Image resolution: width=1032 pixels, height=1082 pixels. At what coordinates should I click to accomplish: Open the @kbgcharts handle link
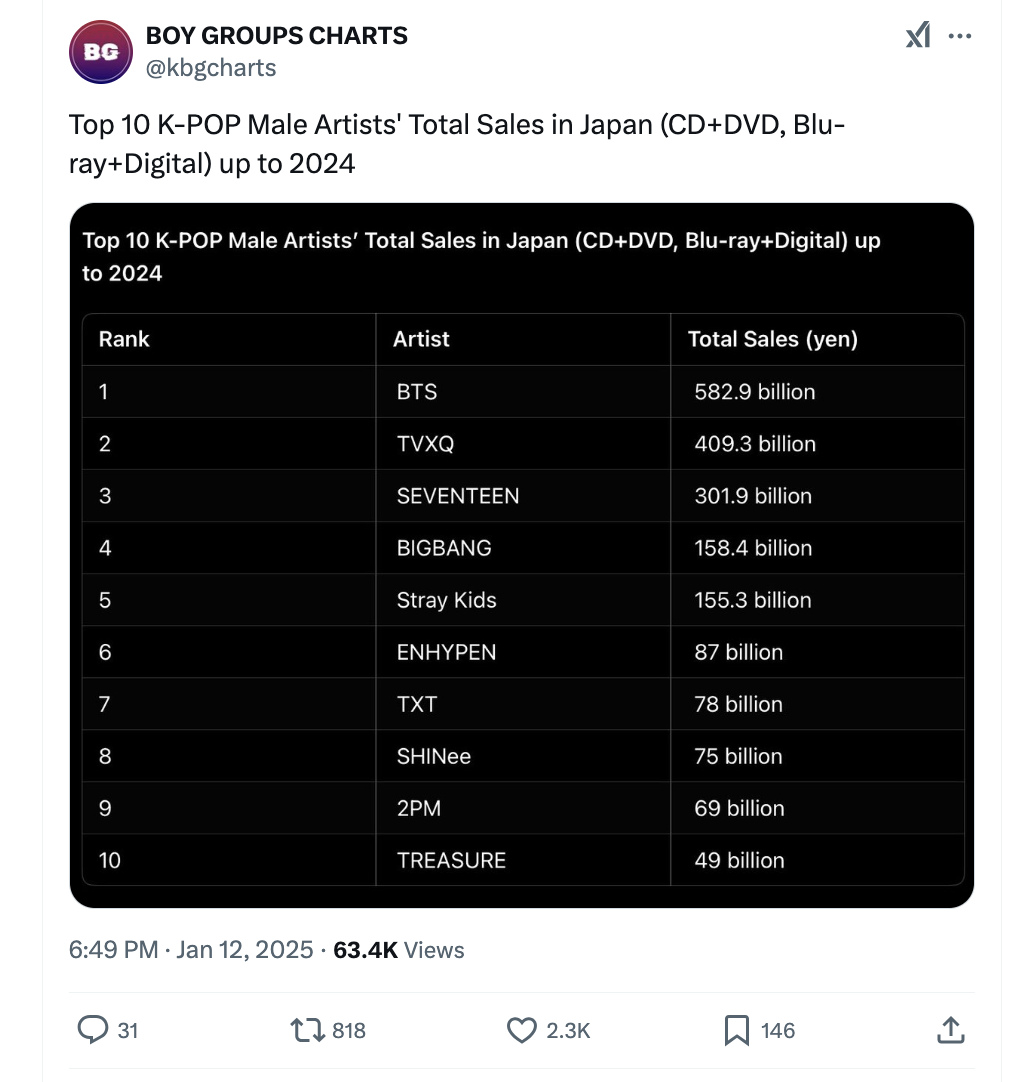(x=211, y=68)
